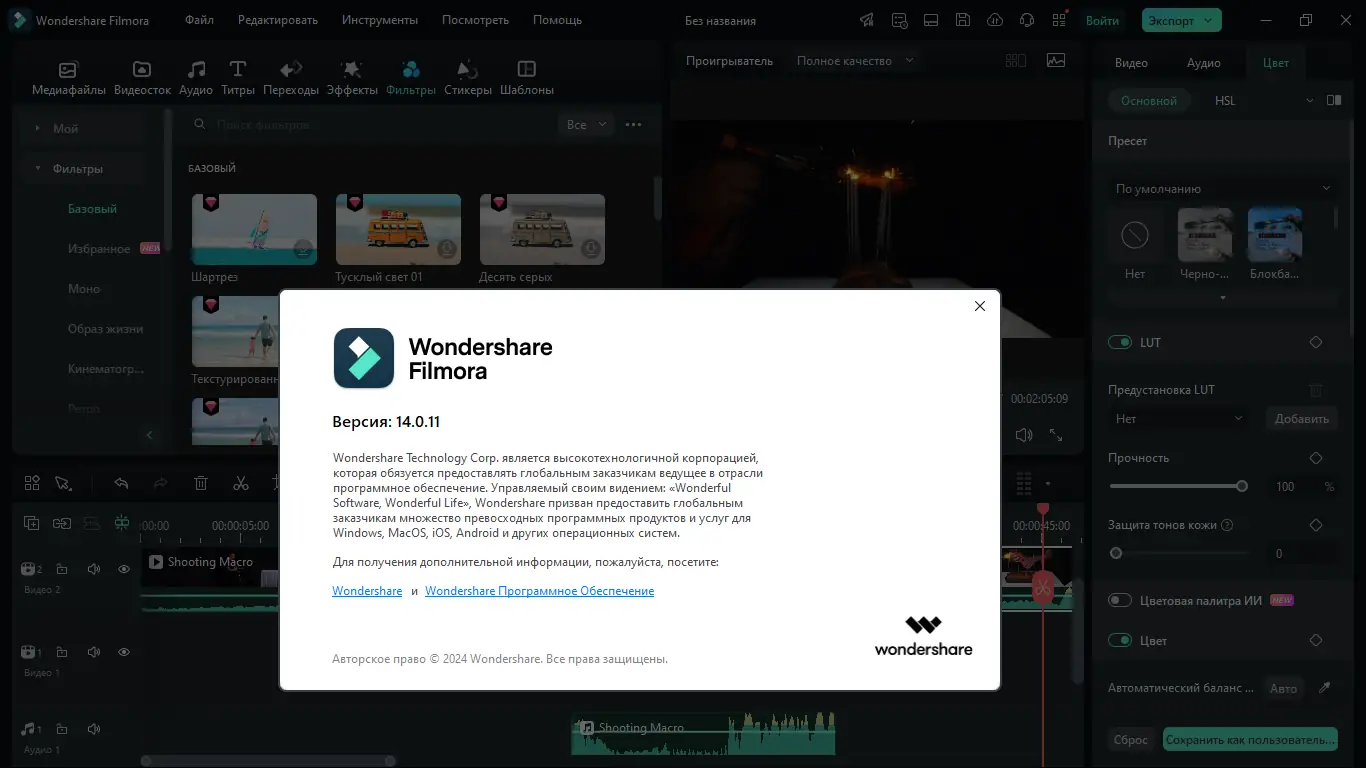Click the green magnetic snapping icon above tracks

122,523
